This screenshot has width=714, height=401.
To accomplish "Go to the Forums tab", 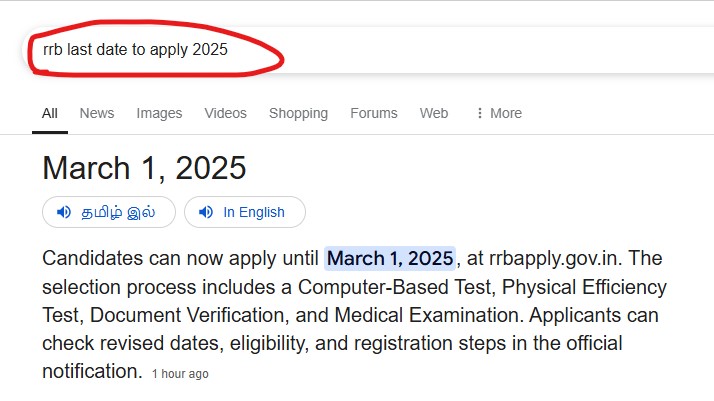I will click(374, 113).
